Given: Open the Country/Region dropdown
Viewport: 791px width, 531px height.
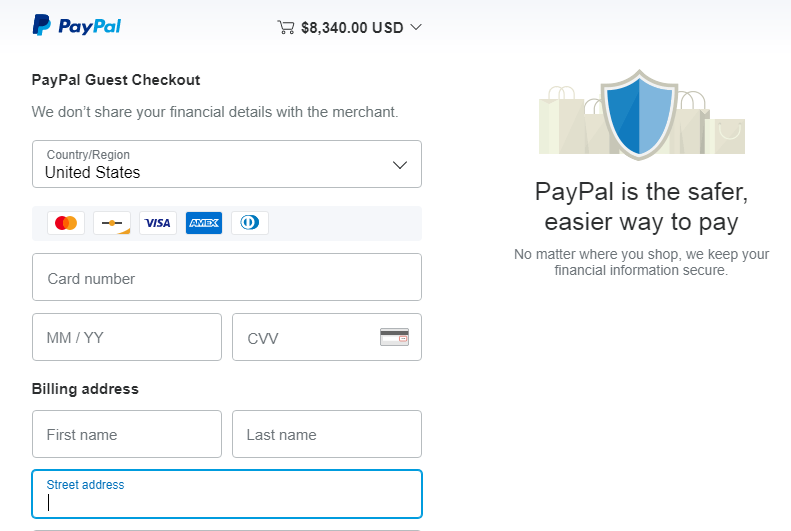Looking at the screenshot, I should 227,164.
